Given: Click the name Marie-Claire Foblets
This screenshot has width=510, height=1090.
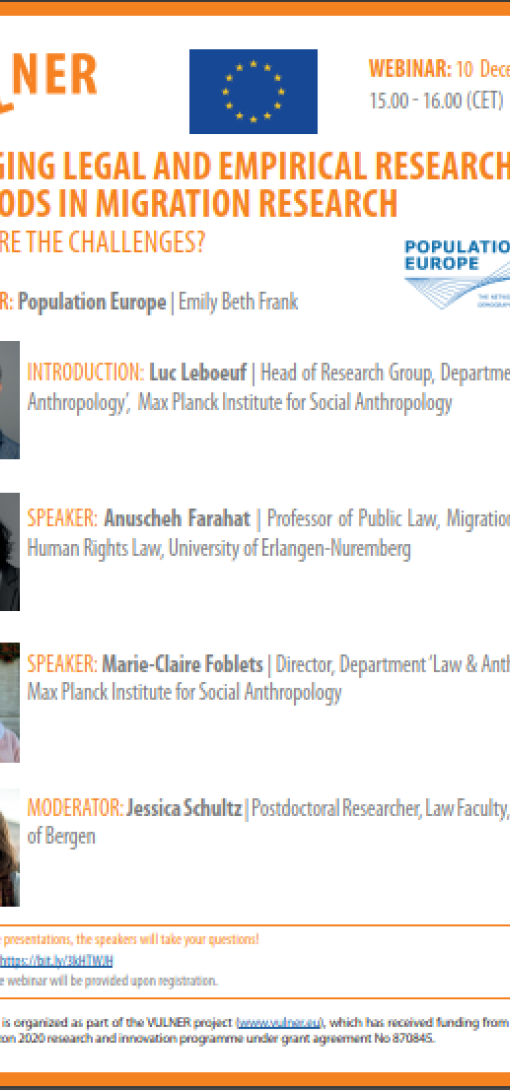Looking at the screenshot, I should click(x=183, y=664).
